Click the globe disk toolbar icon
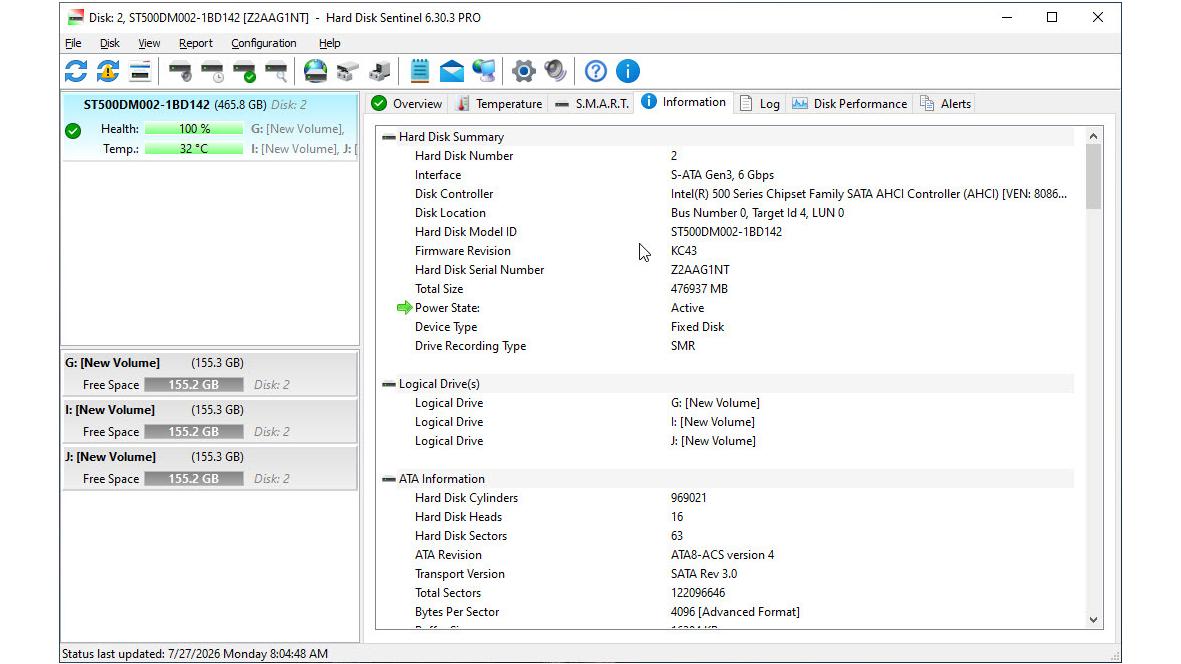Viewport: 1181px width, 664px height. click(x=316, y=72)
